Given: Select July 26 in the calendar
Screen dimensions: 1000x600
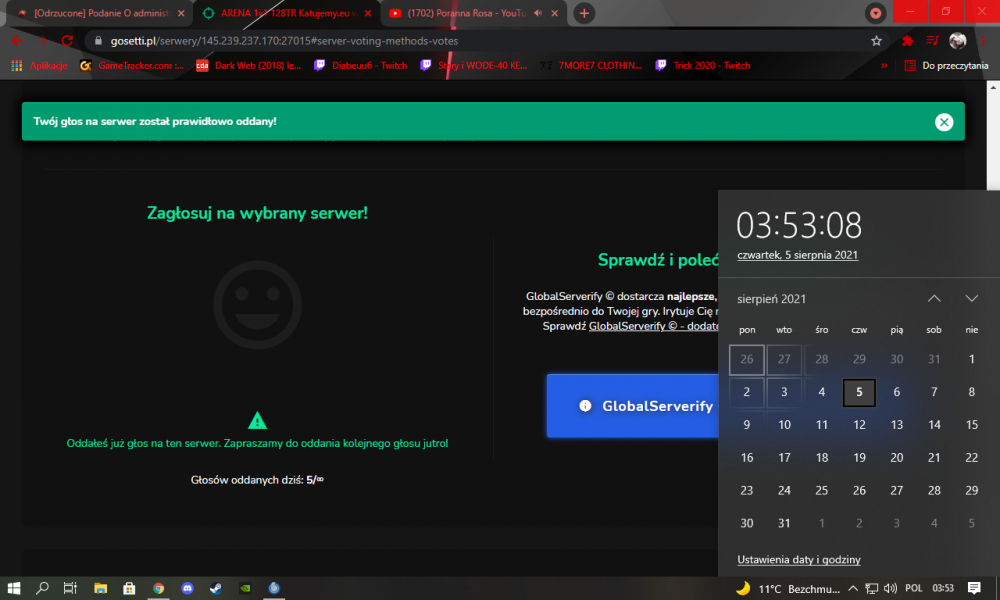Looking at the screenshot, I should point(747,360).
